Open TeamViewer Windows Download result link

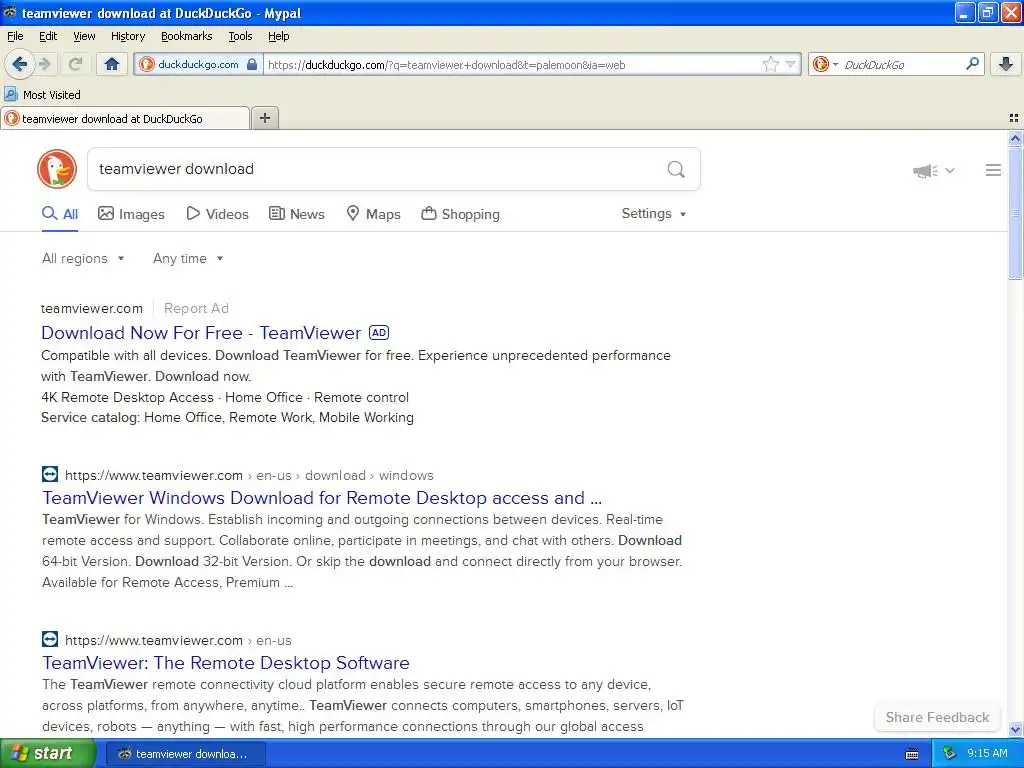tap(322, 498)
